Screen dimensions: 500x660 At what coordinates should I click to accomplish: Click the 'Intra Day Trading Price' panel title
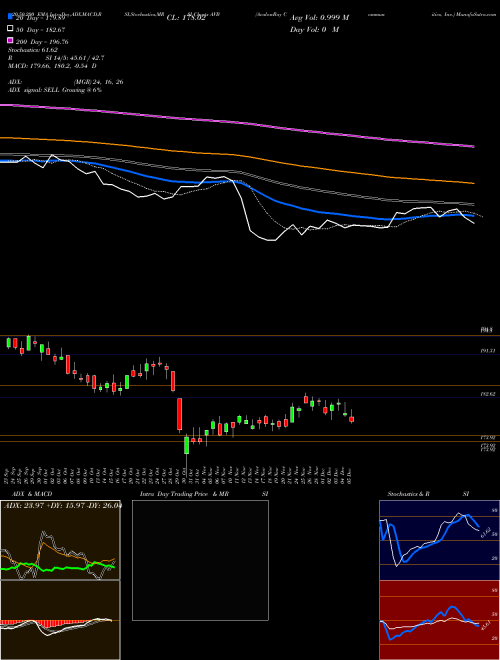point(174,494)
